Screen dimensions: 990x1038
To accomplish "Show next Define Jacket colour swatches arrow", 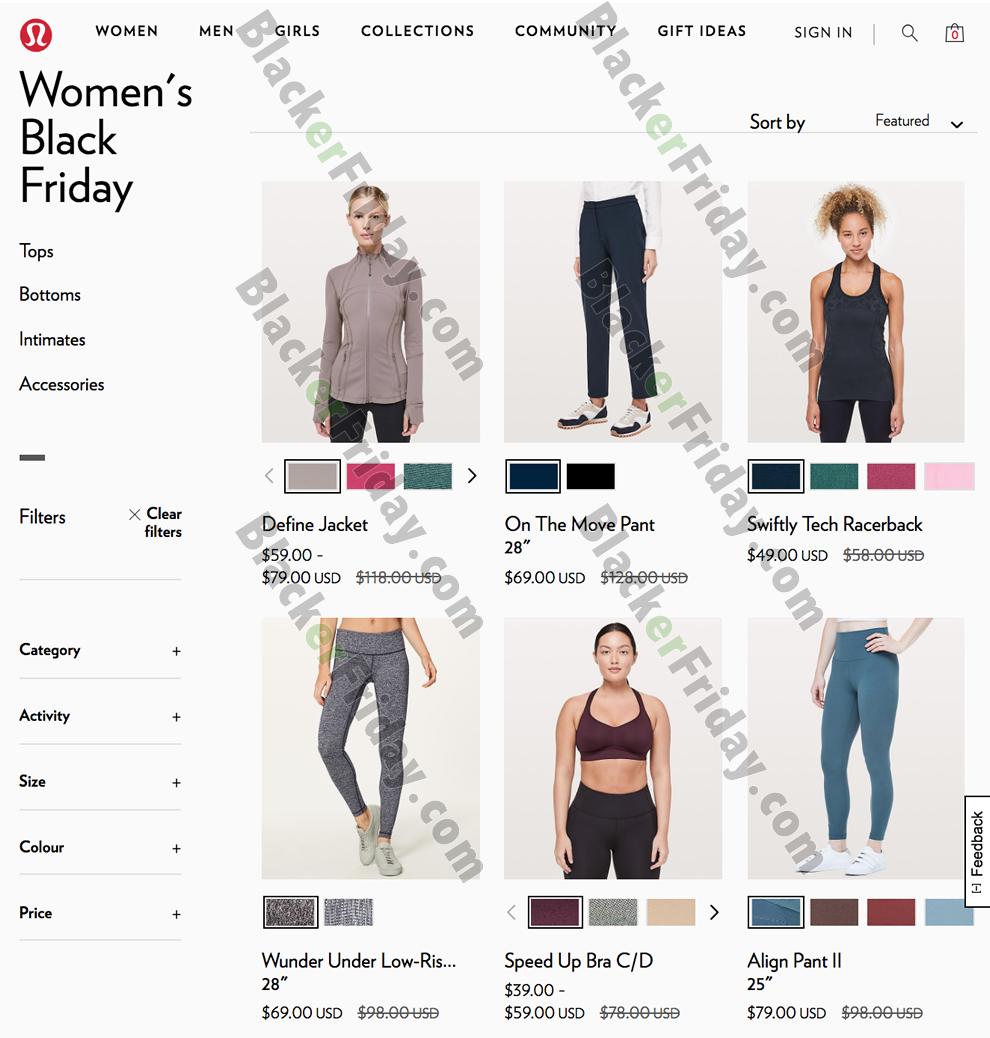I will click(x=471, y=476).
